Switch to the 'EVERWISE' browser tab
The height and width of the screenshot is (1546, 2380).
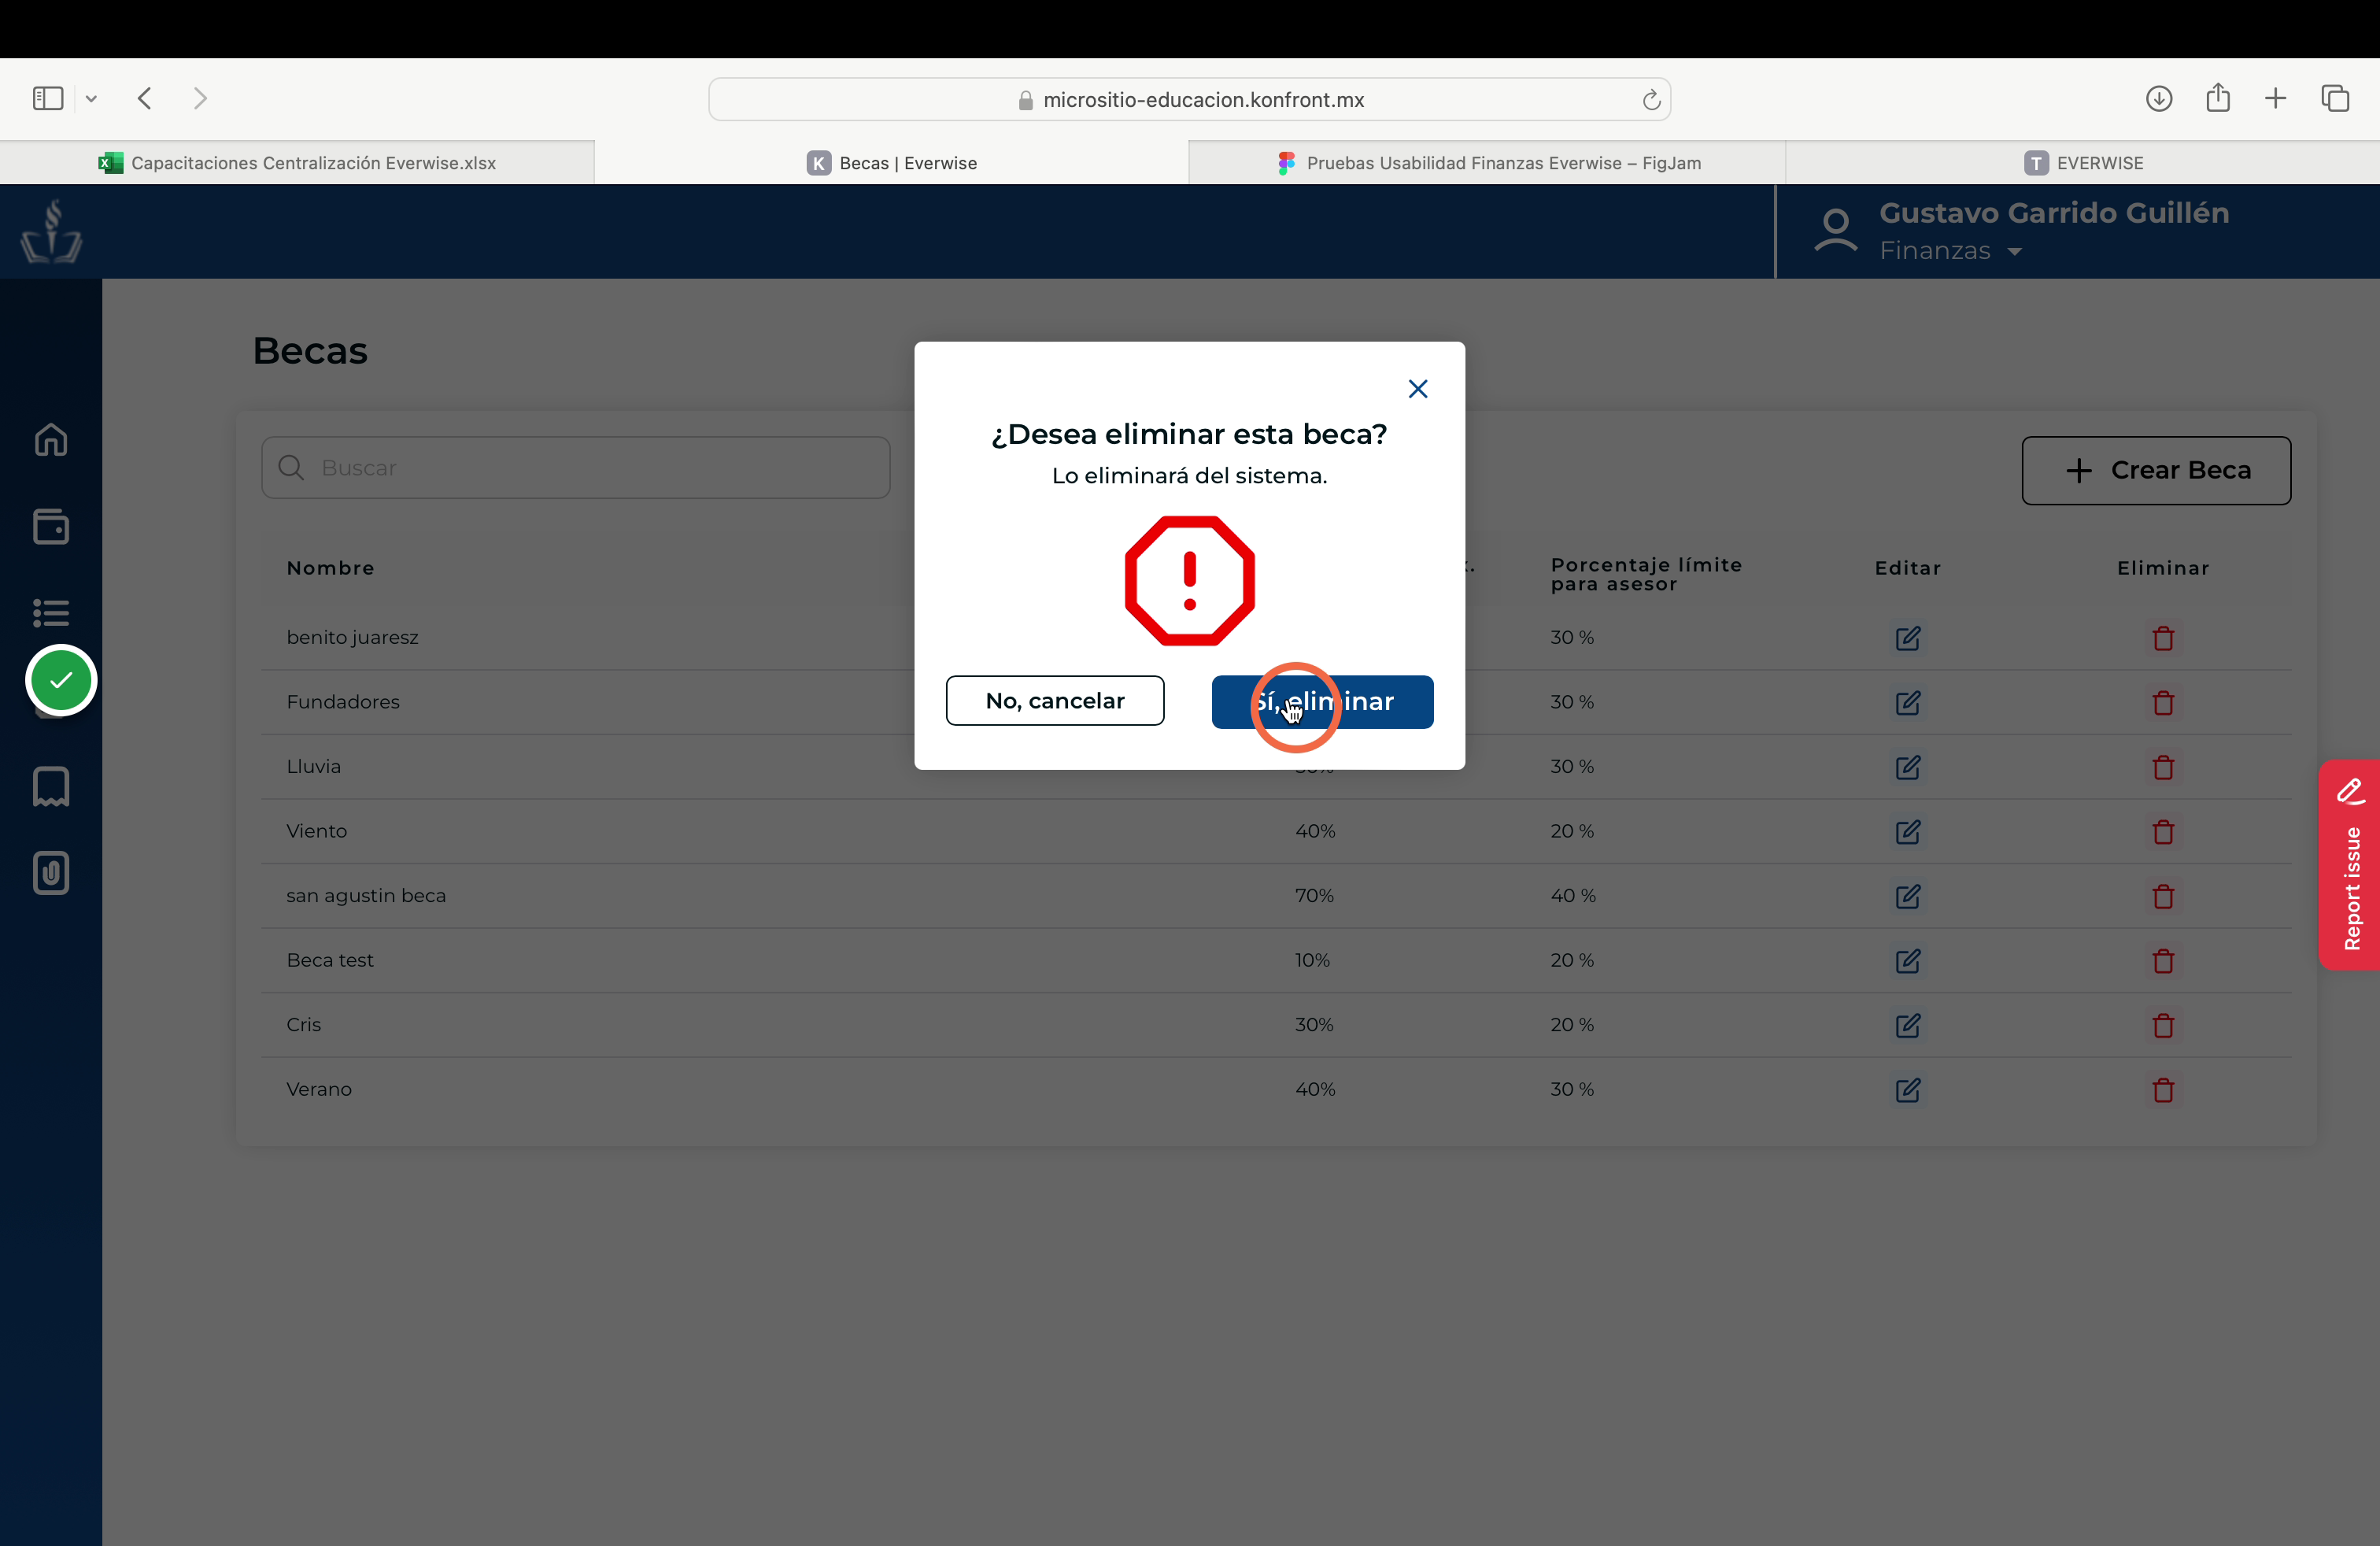(2083, 163)
